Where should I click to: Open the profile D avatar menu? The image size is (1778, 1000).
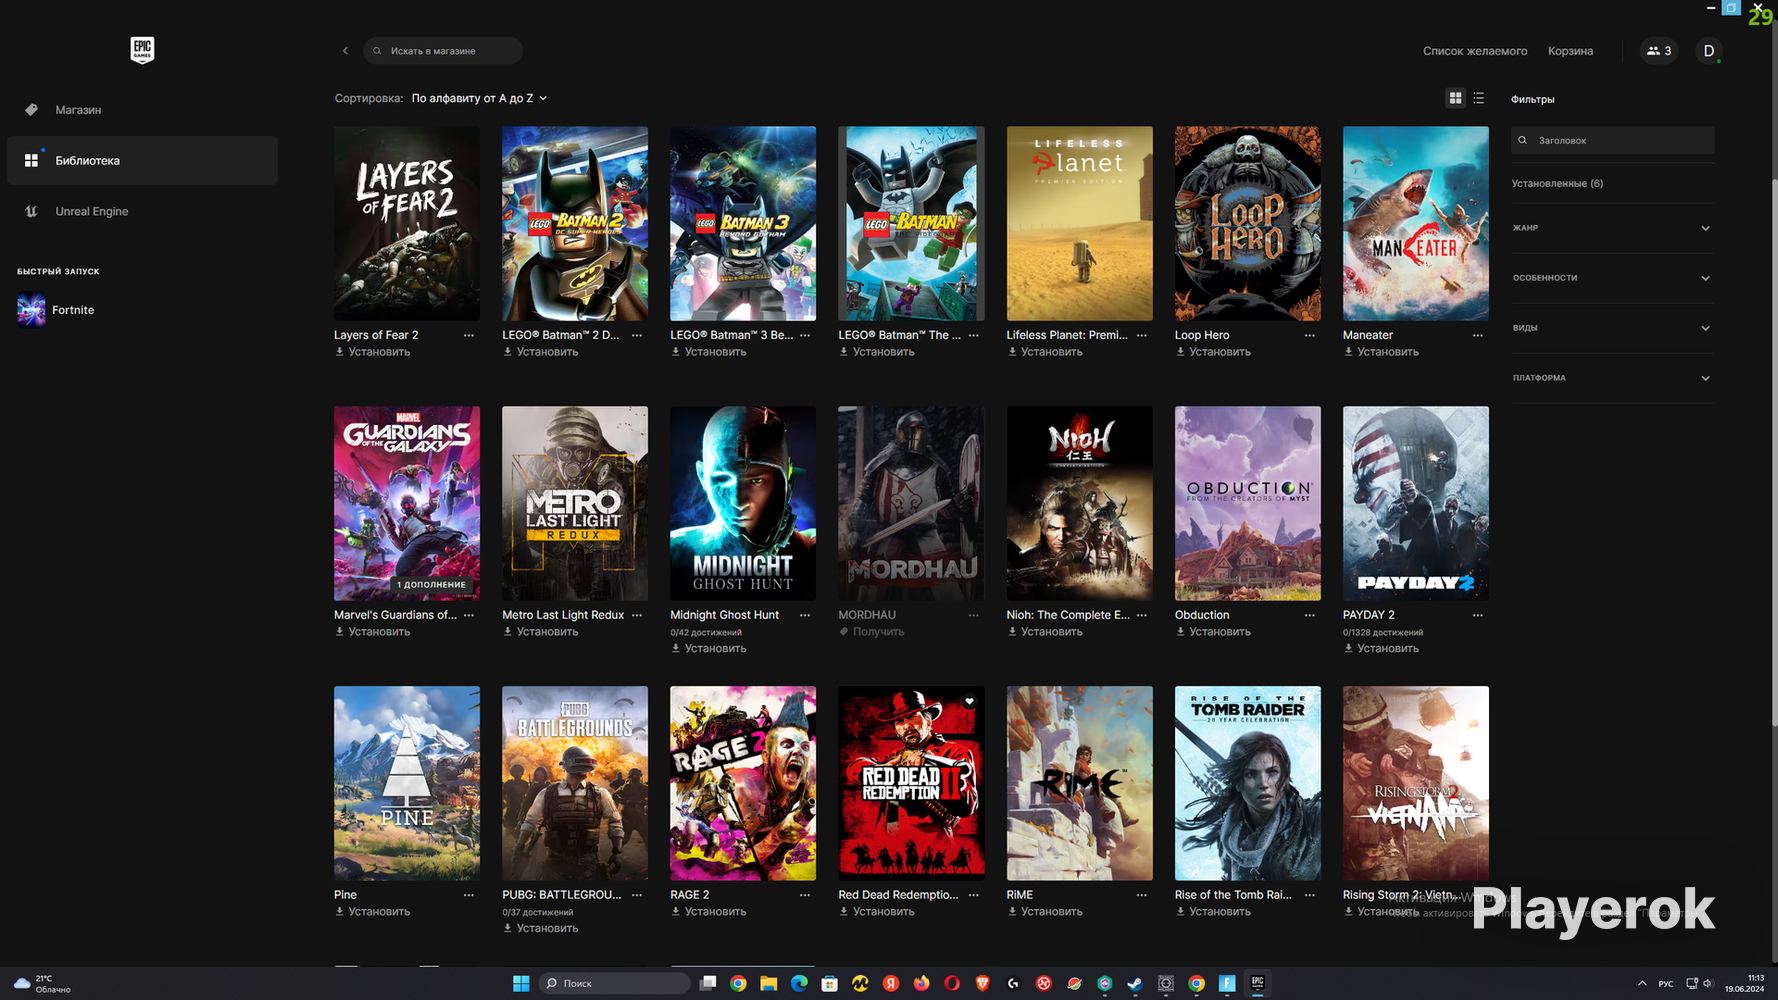[x=1709, y=51]
